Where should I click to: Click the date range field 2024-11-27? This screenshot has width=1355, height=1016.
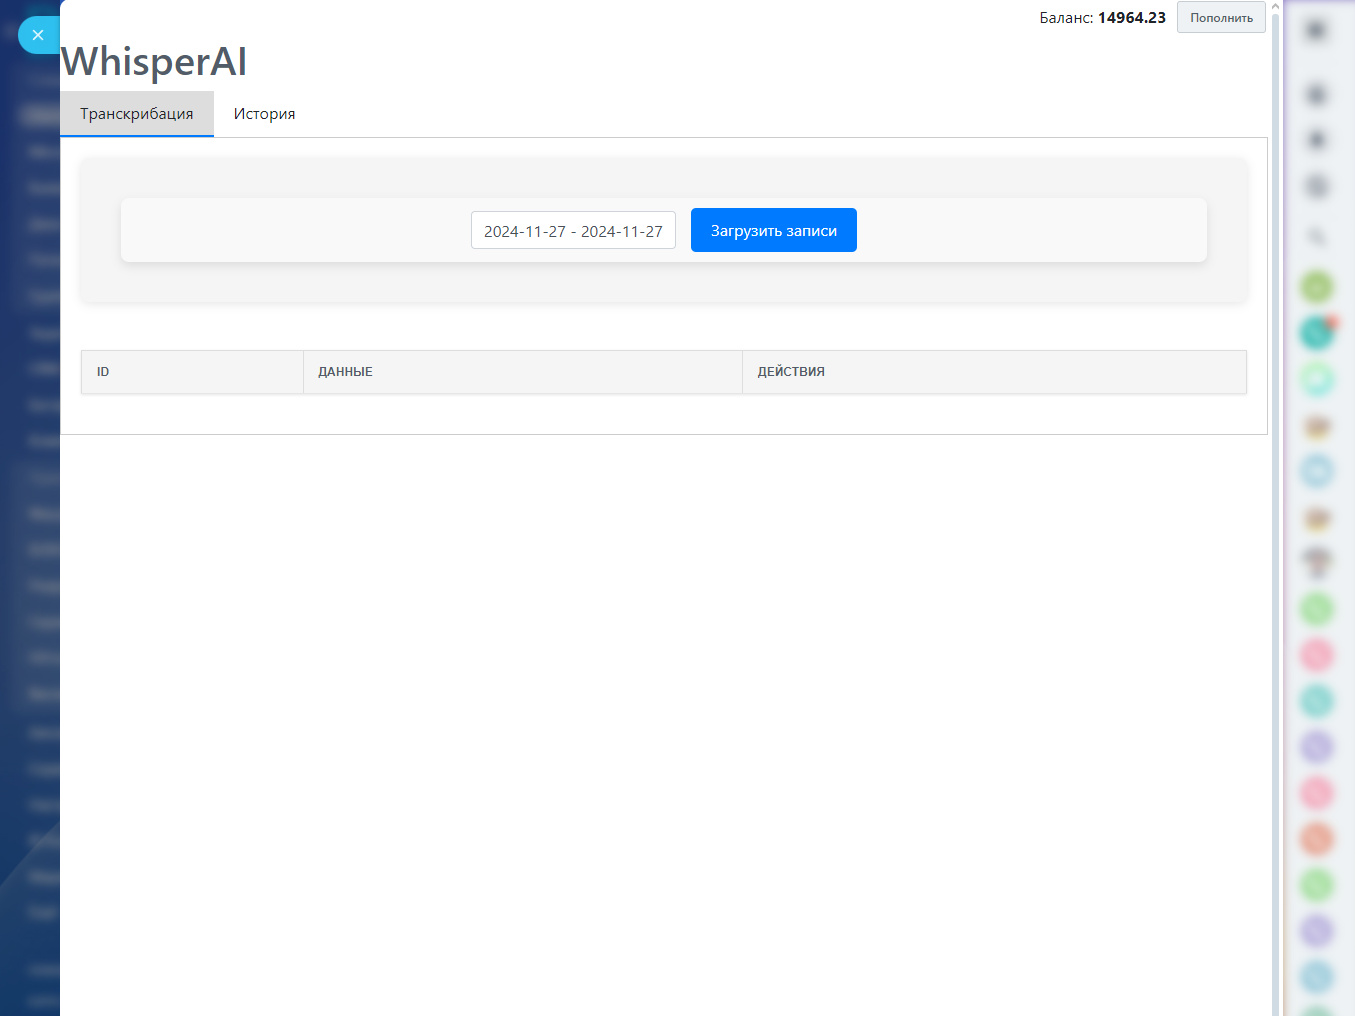tap(573, 230)
